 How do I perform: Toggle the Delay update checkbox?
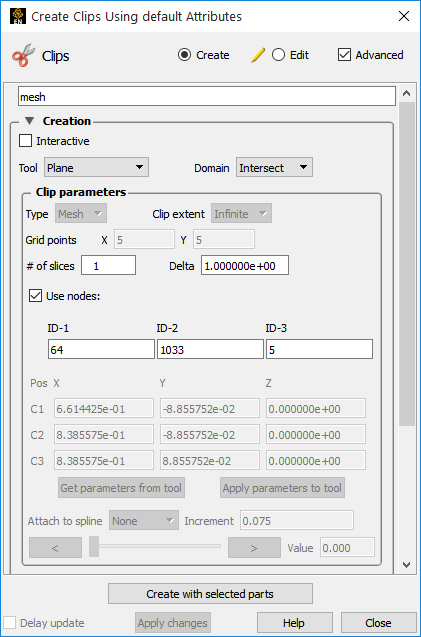point(9,623)
